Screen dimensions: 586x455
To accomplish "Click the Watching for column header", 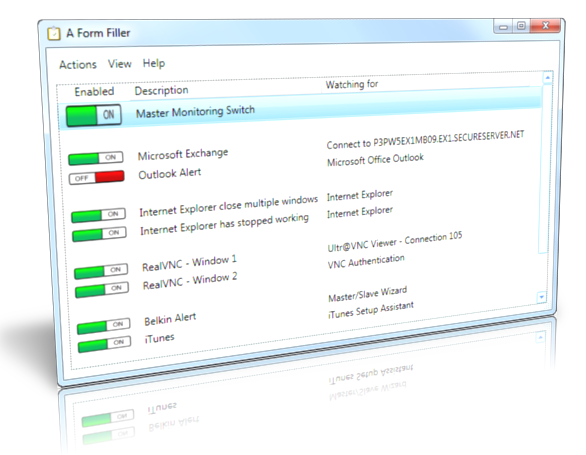I will (352, 84).
